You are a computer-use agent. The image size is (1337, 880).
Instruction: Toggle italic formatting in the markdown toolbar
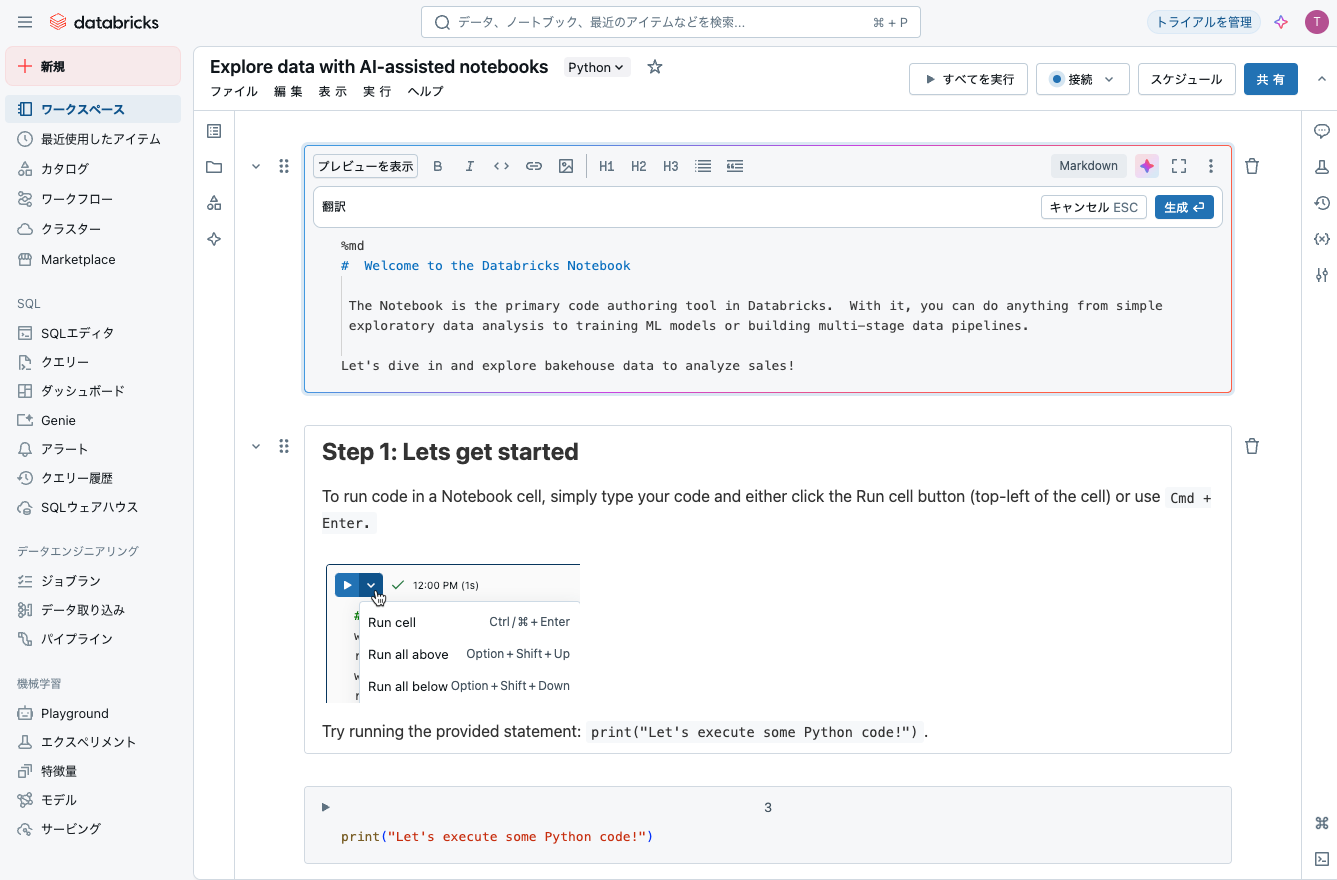469,166
